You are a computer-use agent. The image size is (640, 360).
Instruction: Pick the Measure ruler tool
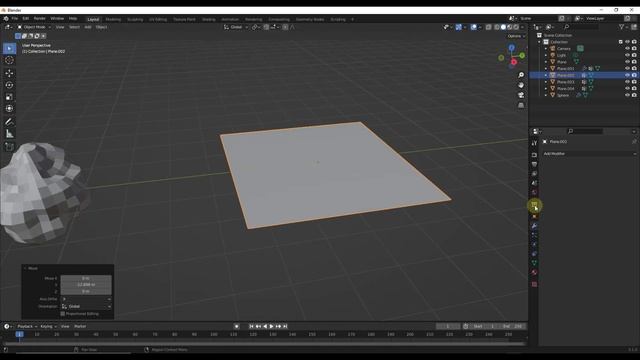tap(9, 134)
